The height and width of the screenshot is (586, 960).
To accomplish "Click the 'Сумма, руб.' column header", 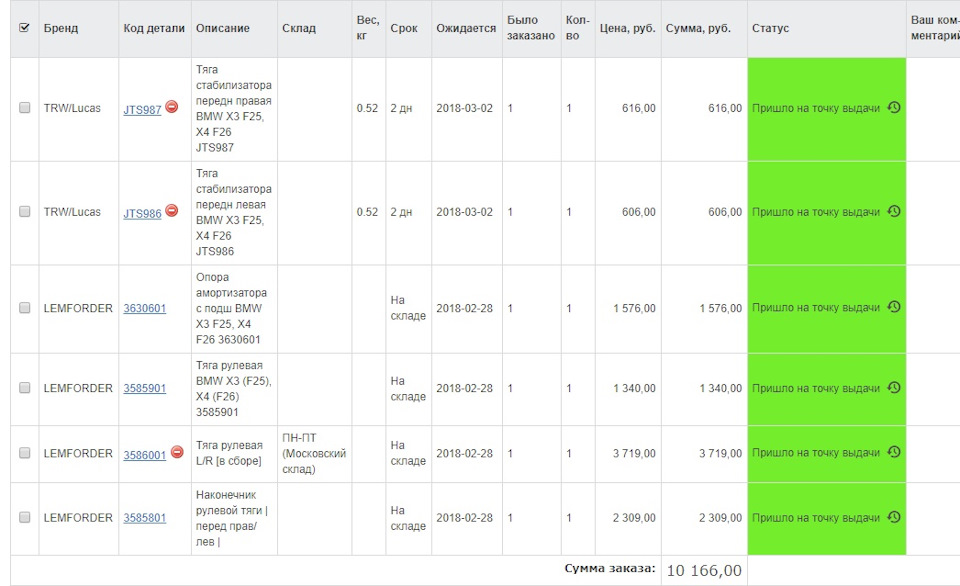I will (698, 28).
